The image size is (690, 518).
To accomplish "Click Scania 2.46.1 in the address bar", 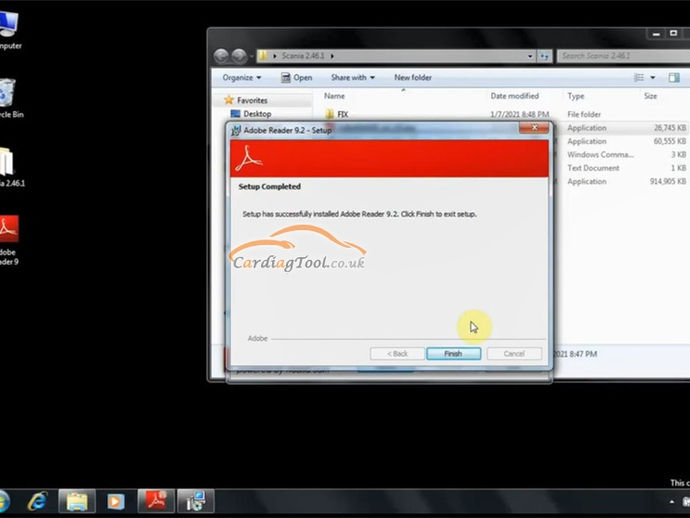I will click(303, 56).
